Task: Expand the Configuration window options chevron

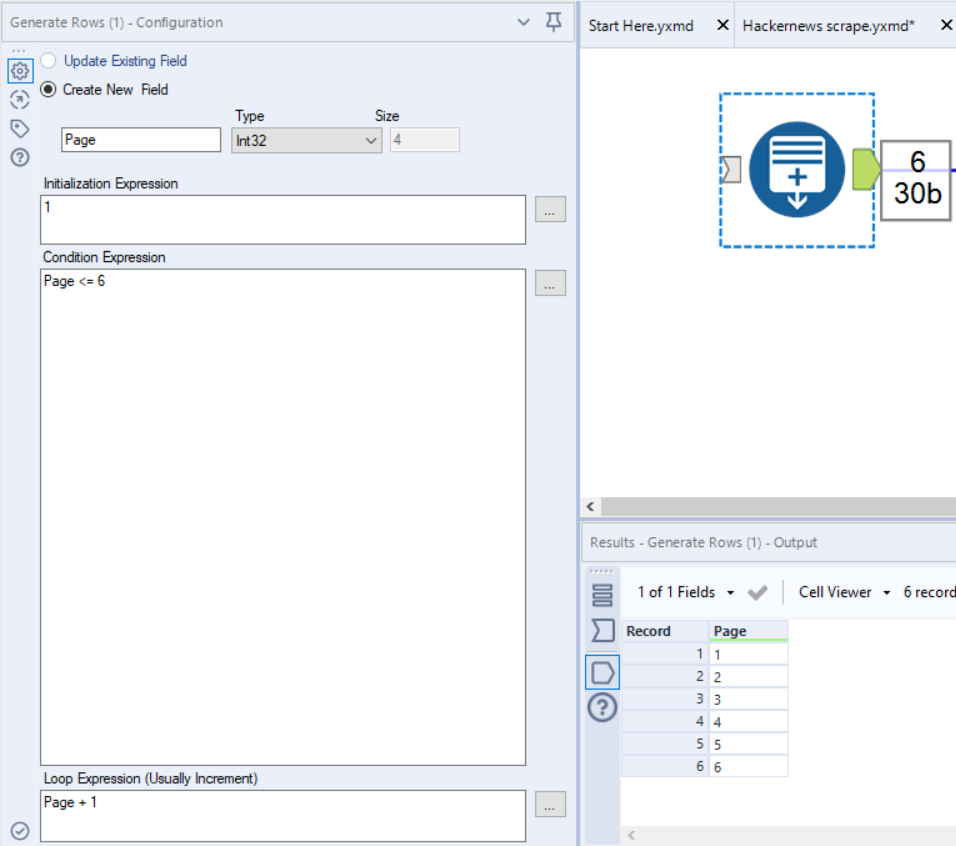Action: tap(524, 23)
